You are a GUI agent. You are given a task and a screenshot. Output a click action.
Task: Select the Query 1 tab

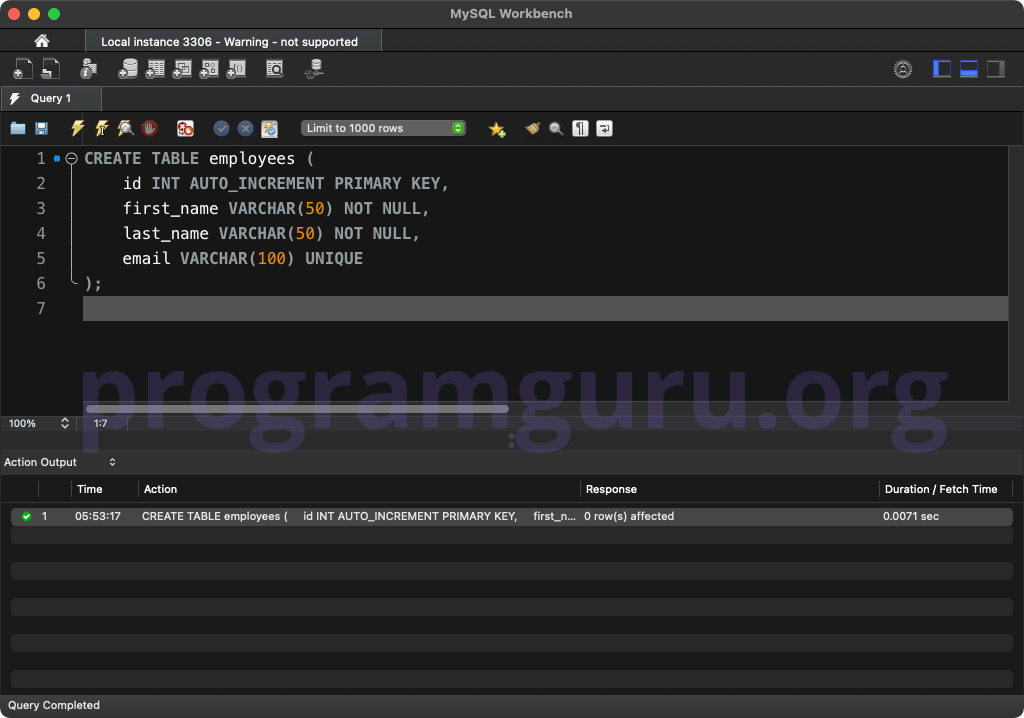click(51, 98)
